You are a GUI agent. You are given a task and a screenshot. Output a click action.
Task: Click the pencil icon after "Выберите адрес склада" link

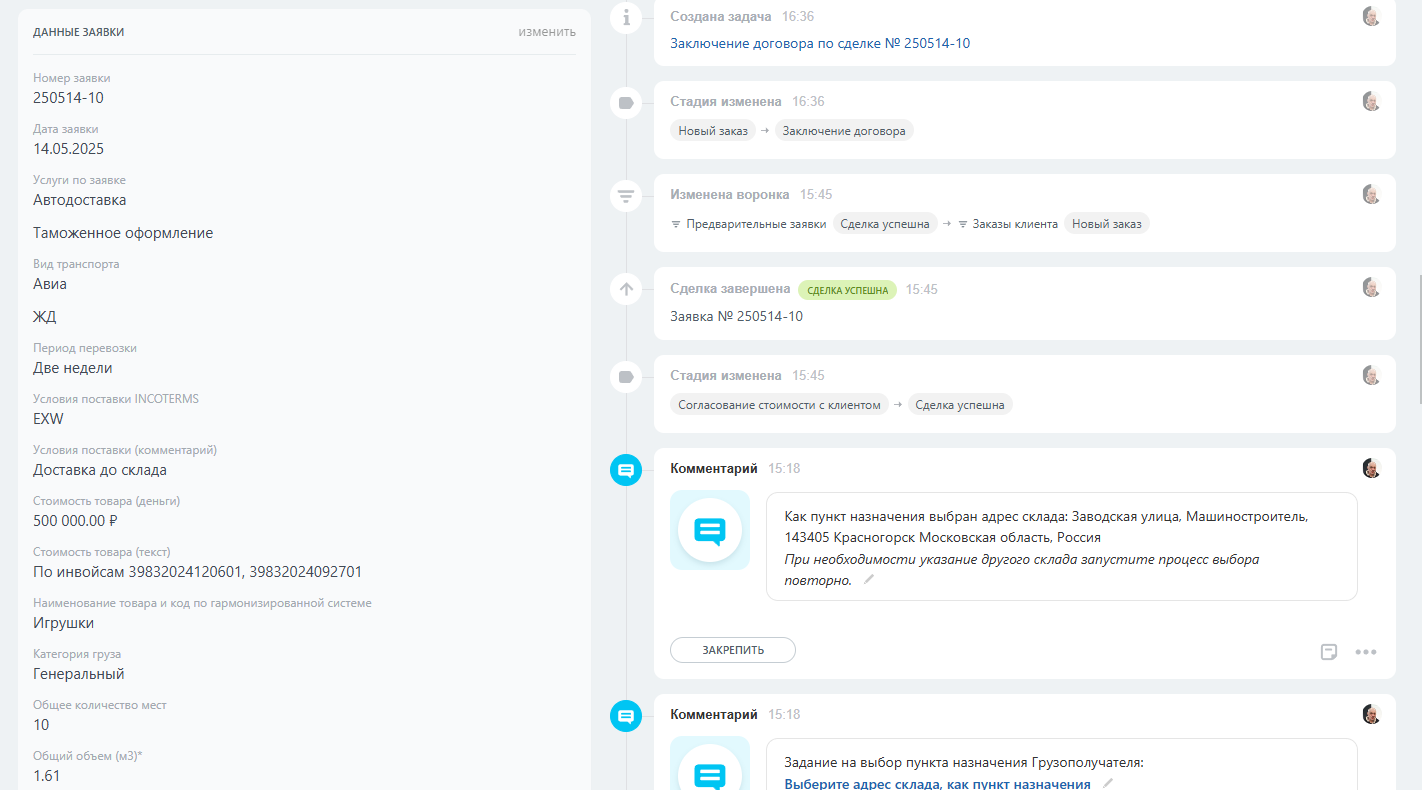(x=1107, y=784)
